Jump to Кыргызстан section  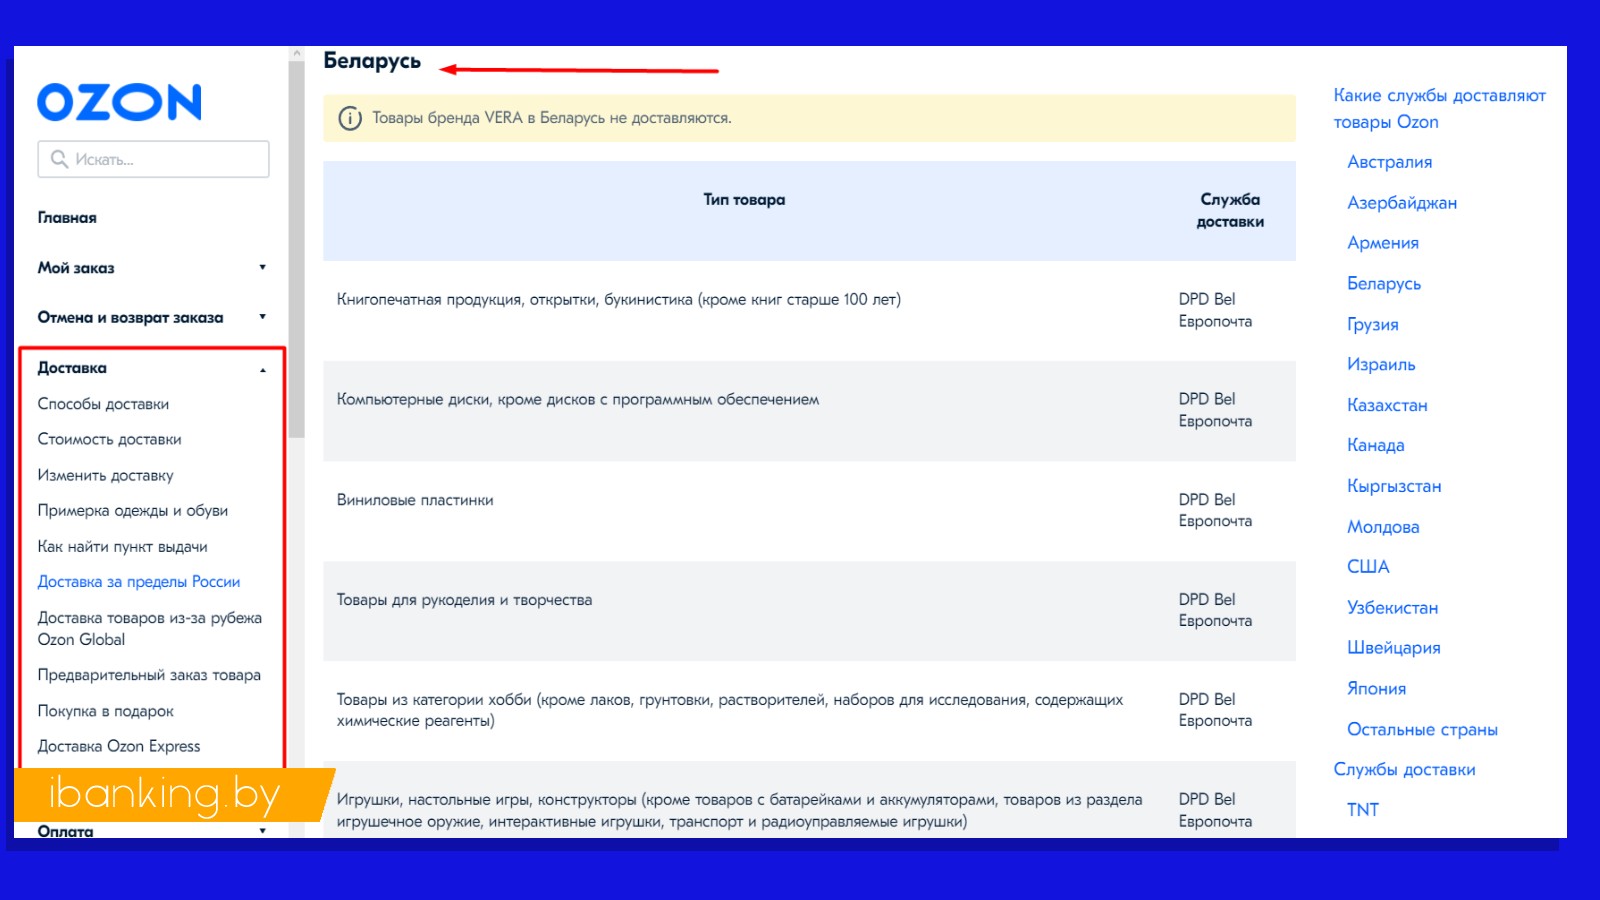click(x=1394, y=486)
